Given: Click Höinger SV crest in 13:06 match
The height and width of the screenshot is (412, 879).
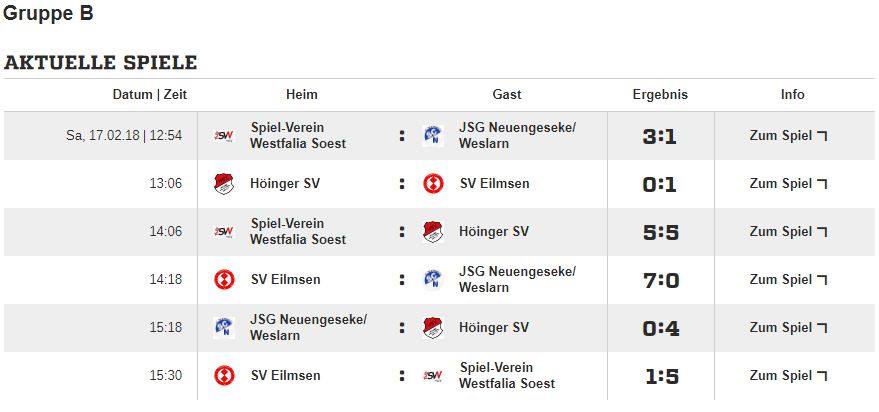Looking at the screenshot, I should click(x=224, y=184).
